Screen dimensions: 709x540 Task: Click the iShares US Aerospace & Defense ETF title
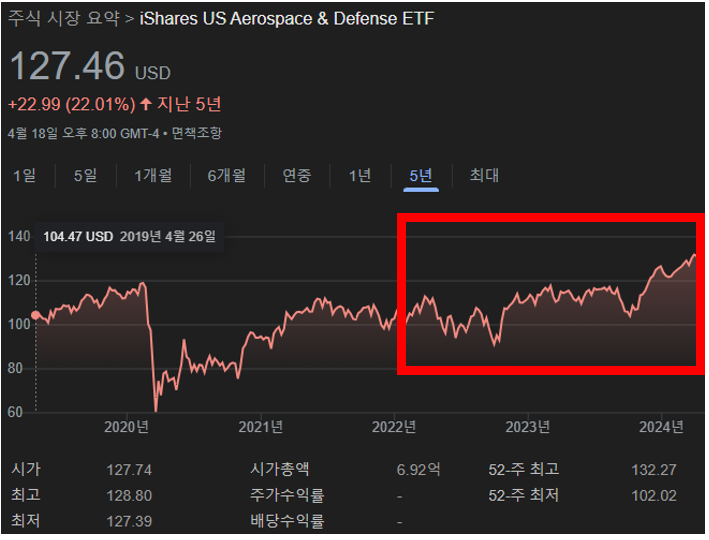click(287, 19)
